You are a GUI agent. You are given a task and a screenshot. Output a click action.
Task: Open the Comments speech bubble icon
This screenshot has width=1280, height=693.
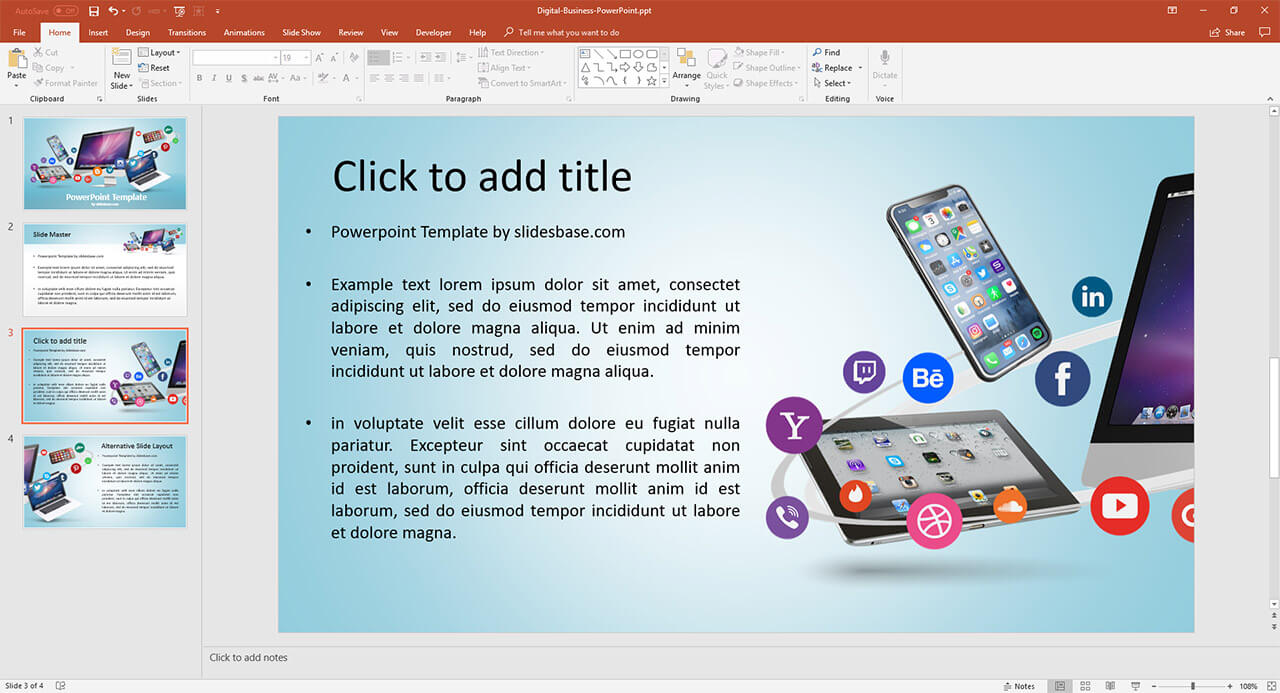(x=1263, y=32)
